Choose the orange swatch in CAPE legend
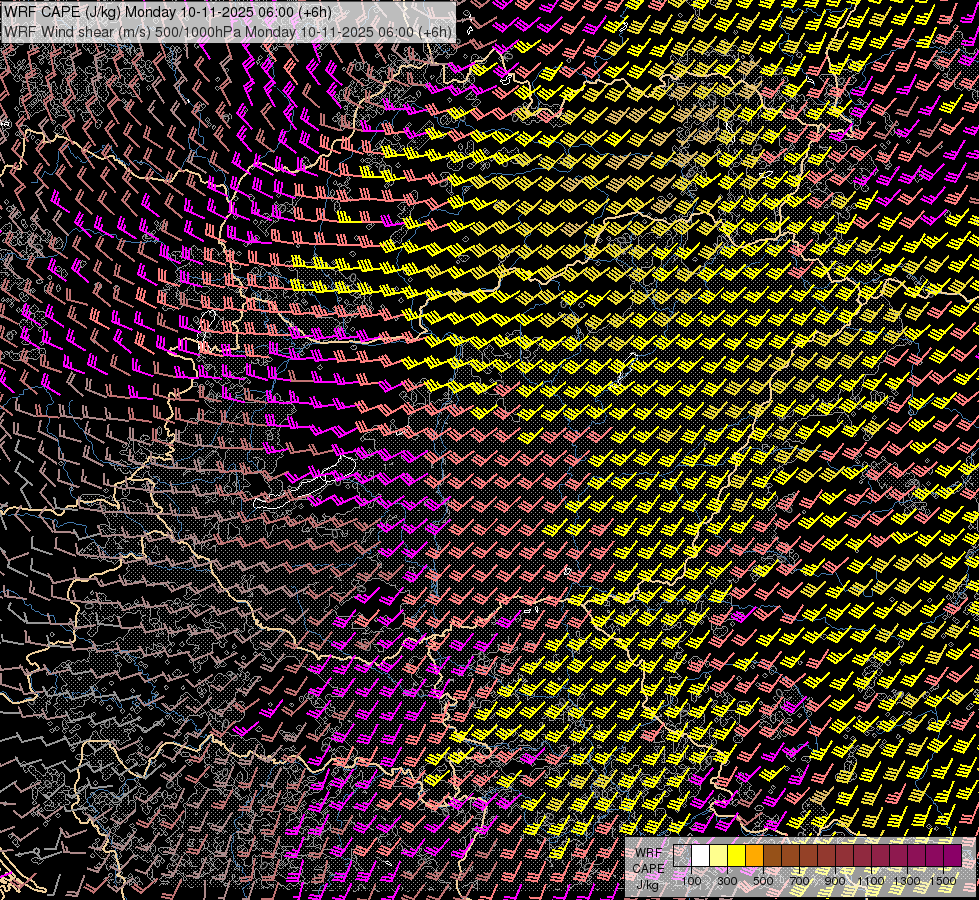 754,856
